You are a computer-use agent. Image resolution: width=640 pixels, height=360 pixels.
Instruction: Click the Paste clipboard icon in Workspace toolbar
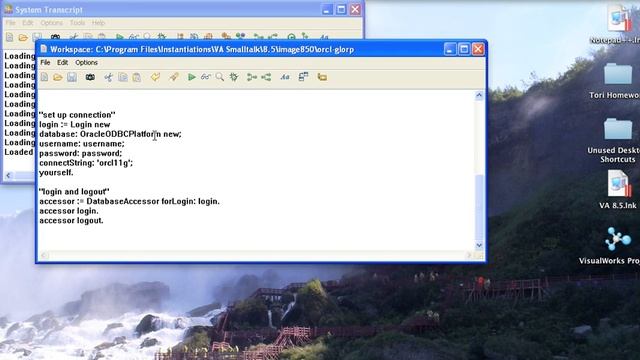point(137,77)
